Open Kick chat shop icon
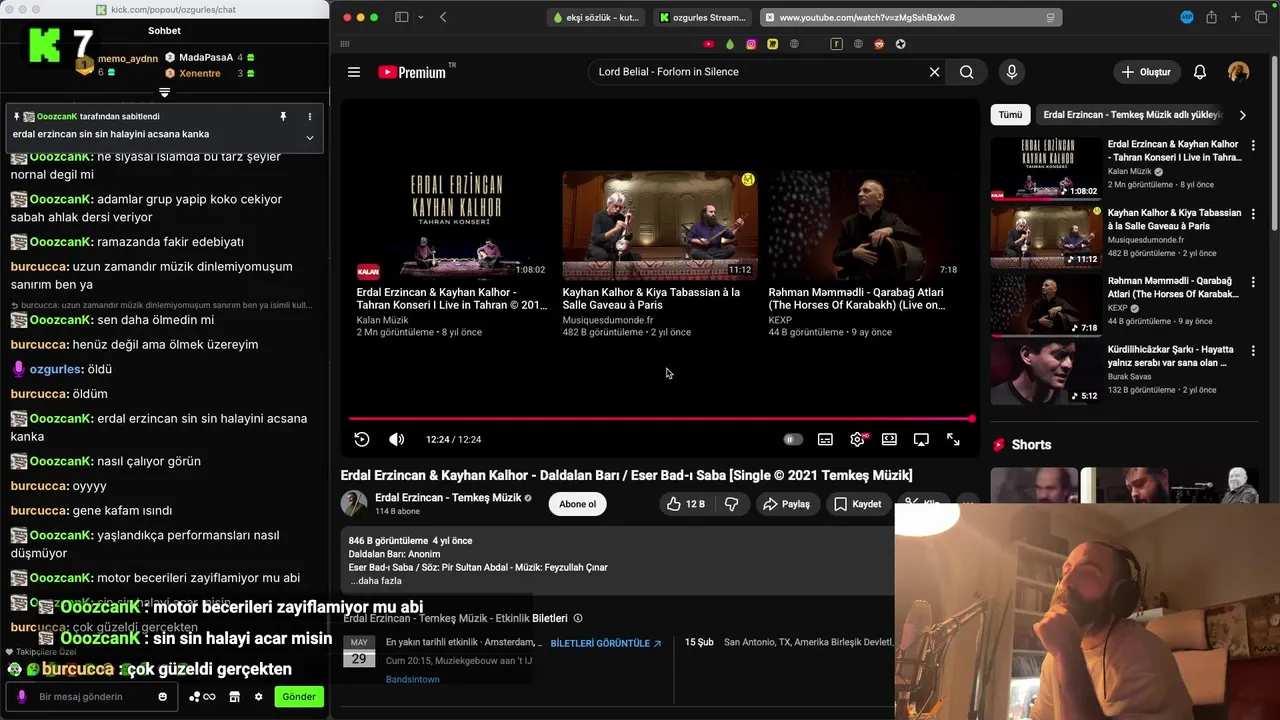The height and width of the screenshot is (720, 1280). coord(234,697)
